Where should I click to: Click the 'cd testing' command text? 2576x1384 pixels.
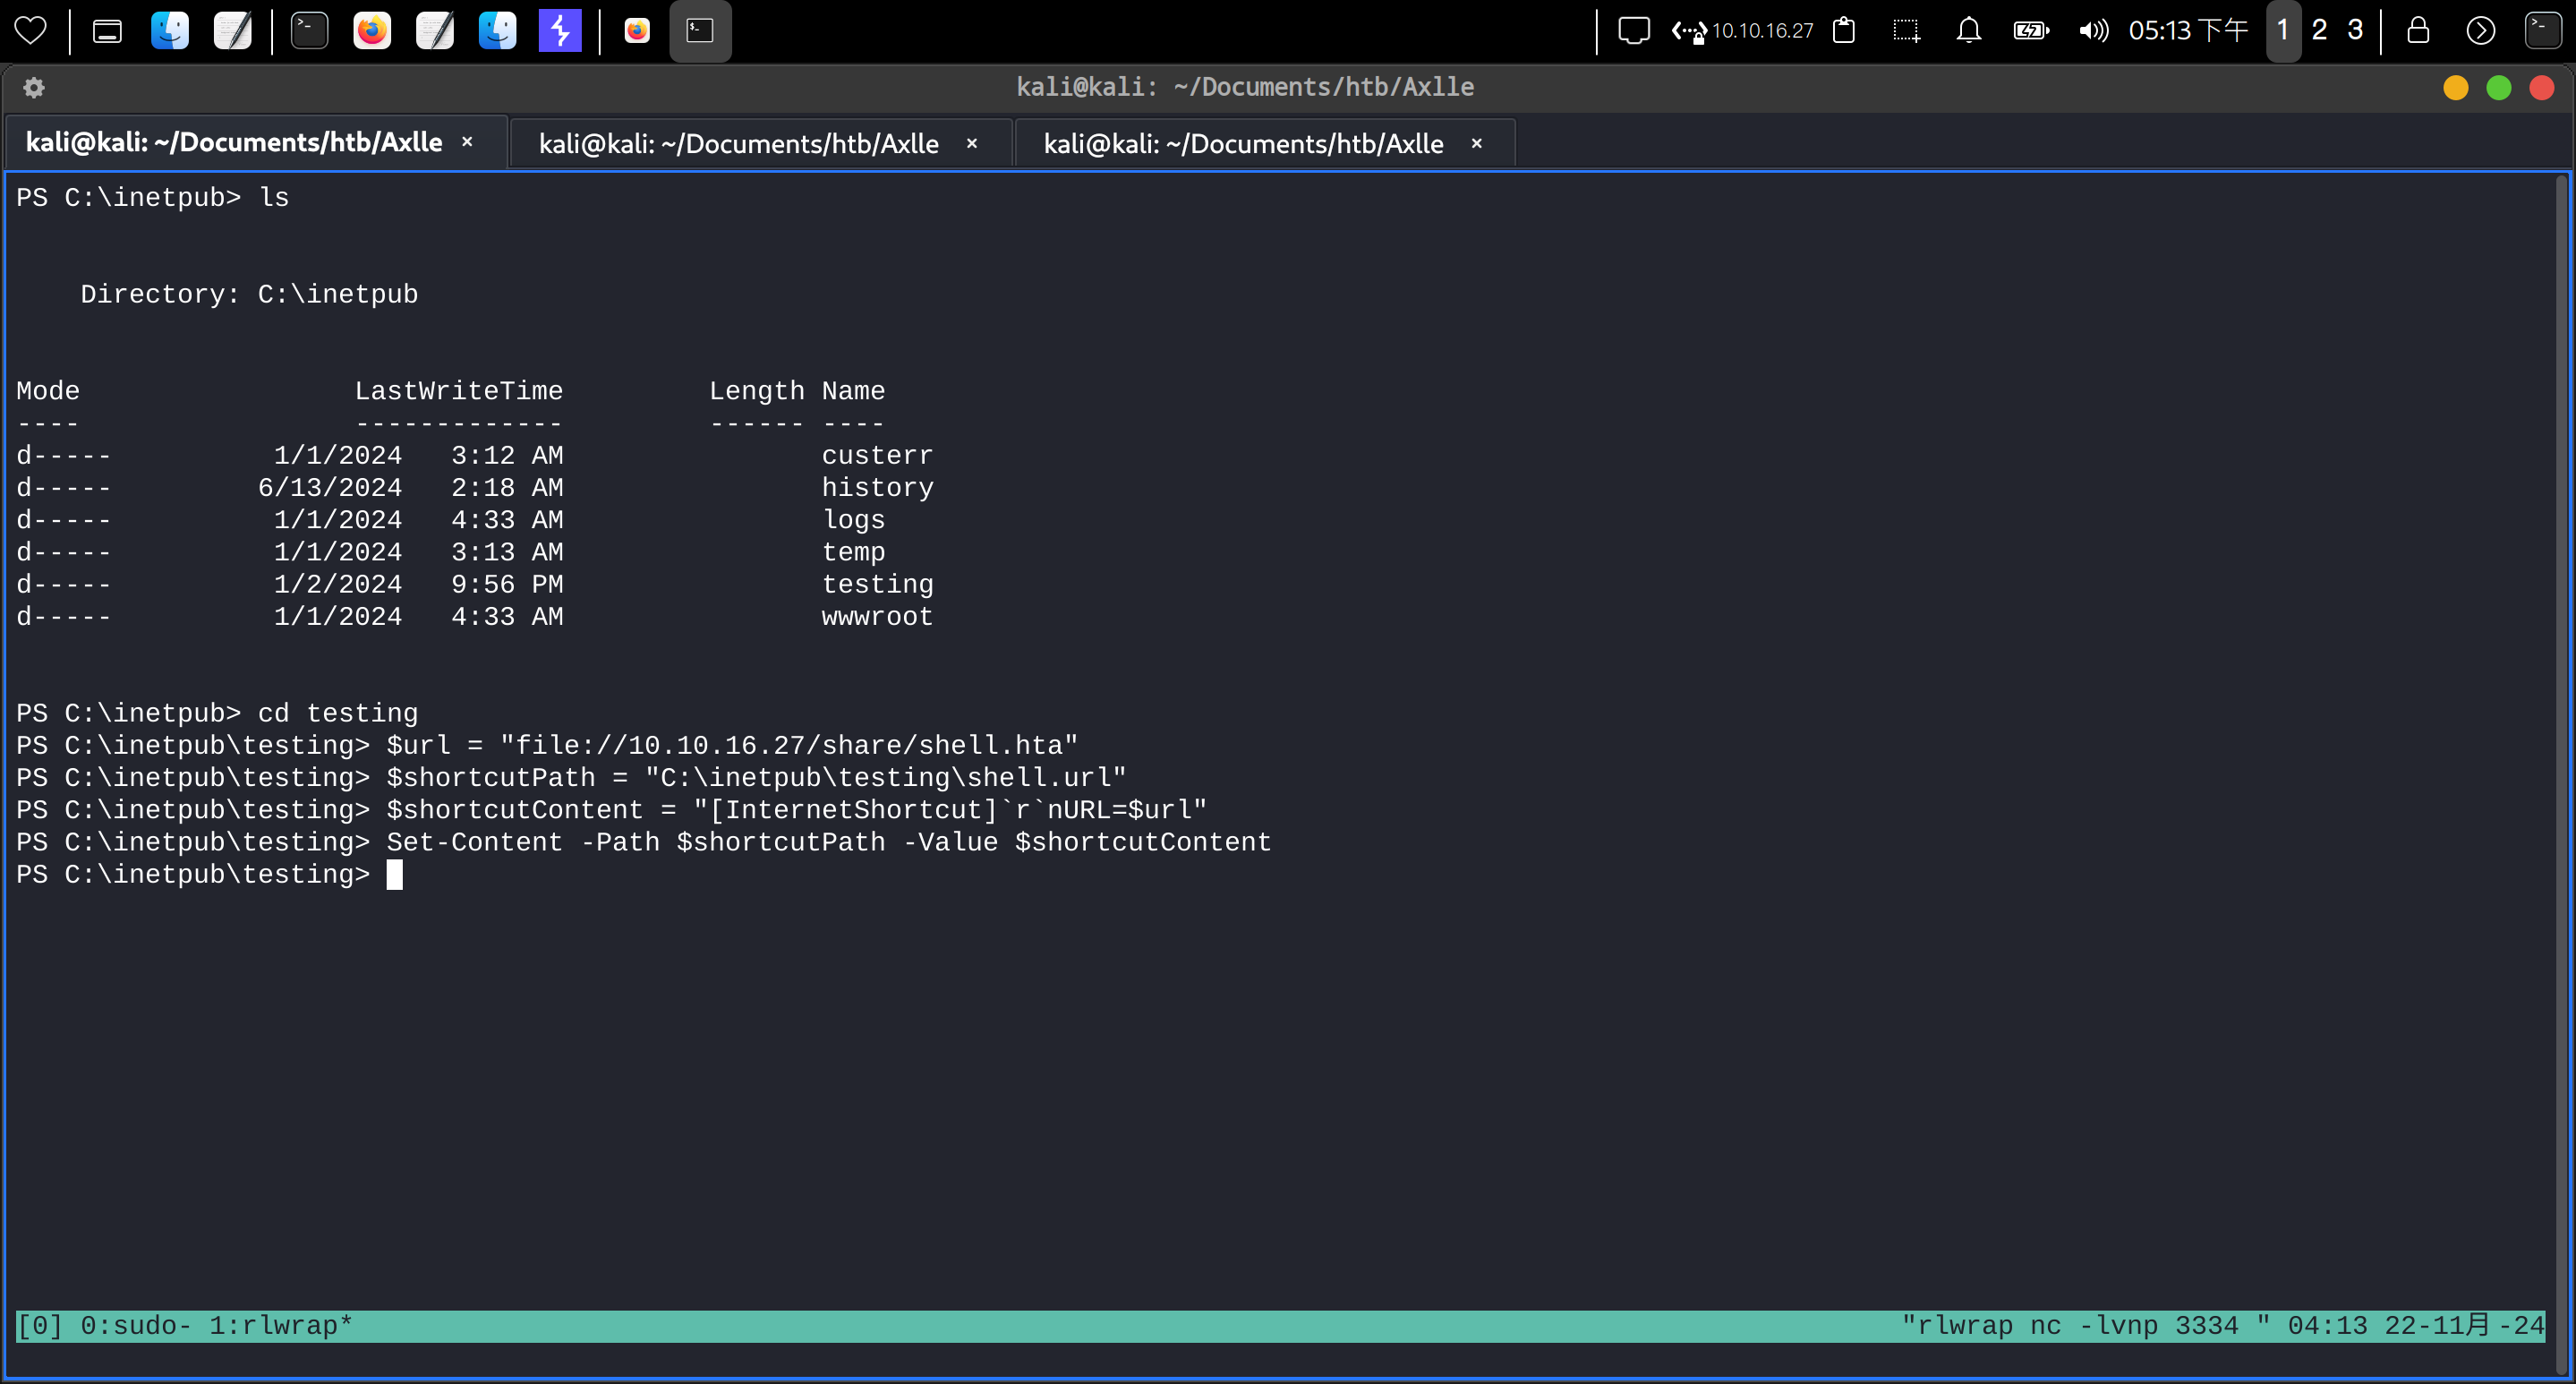338,713
